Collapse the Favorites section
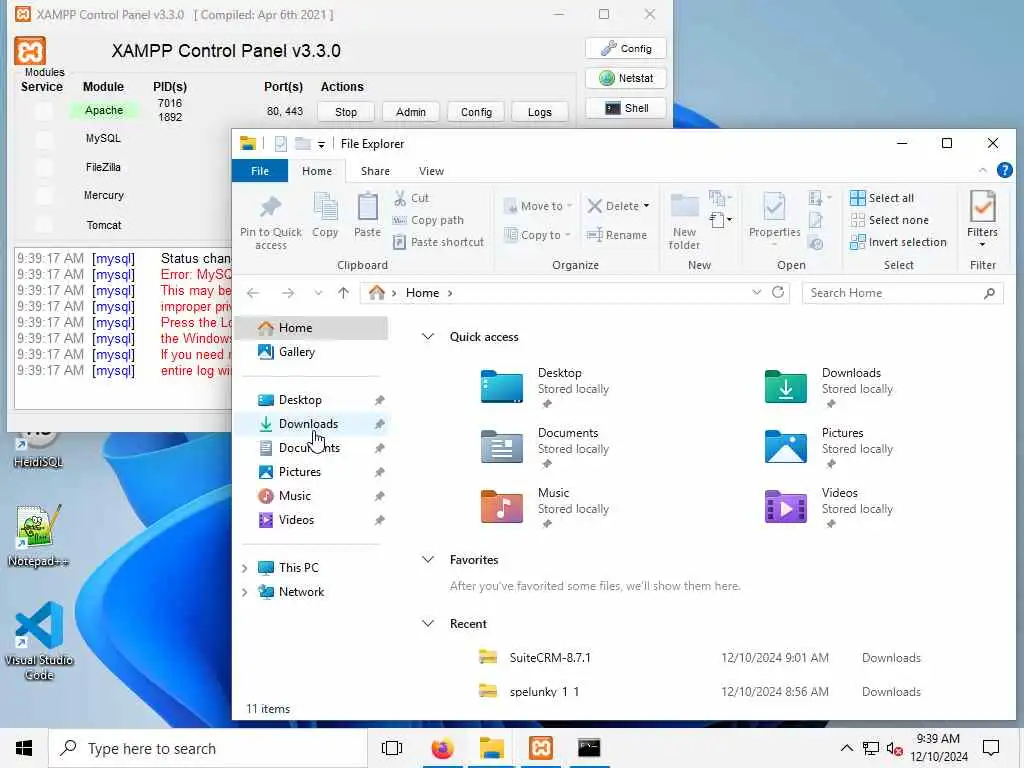1024x768 pixels. (428, 560)
